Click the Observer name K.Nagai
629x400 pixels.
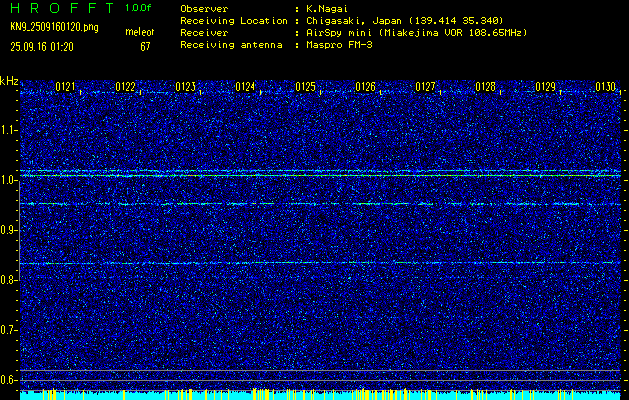click(x=326, y=9)
